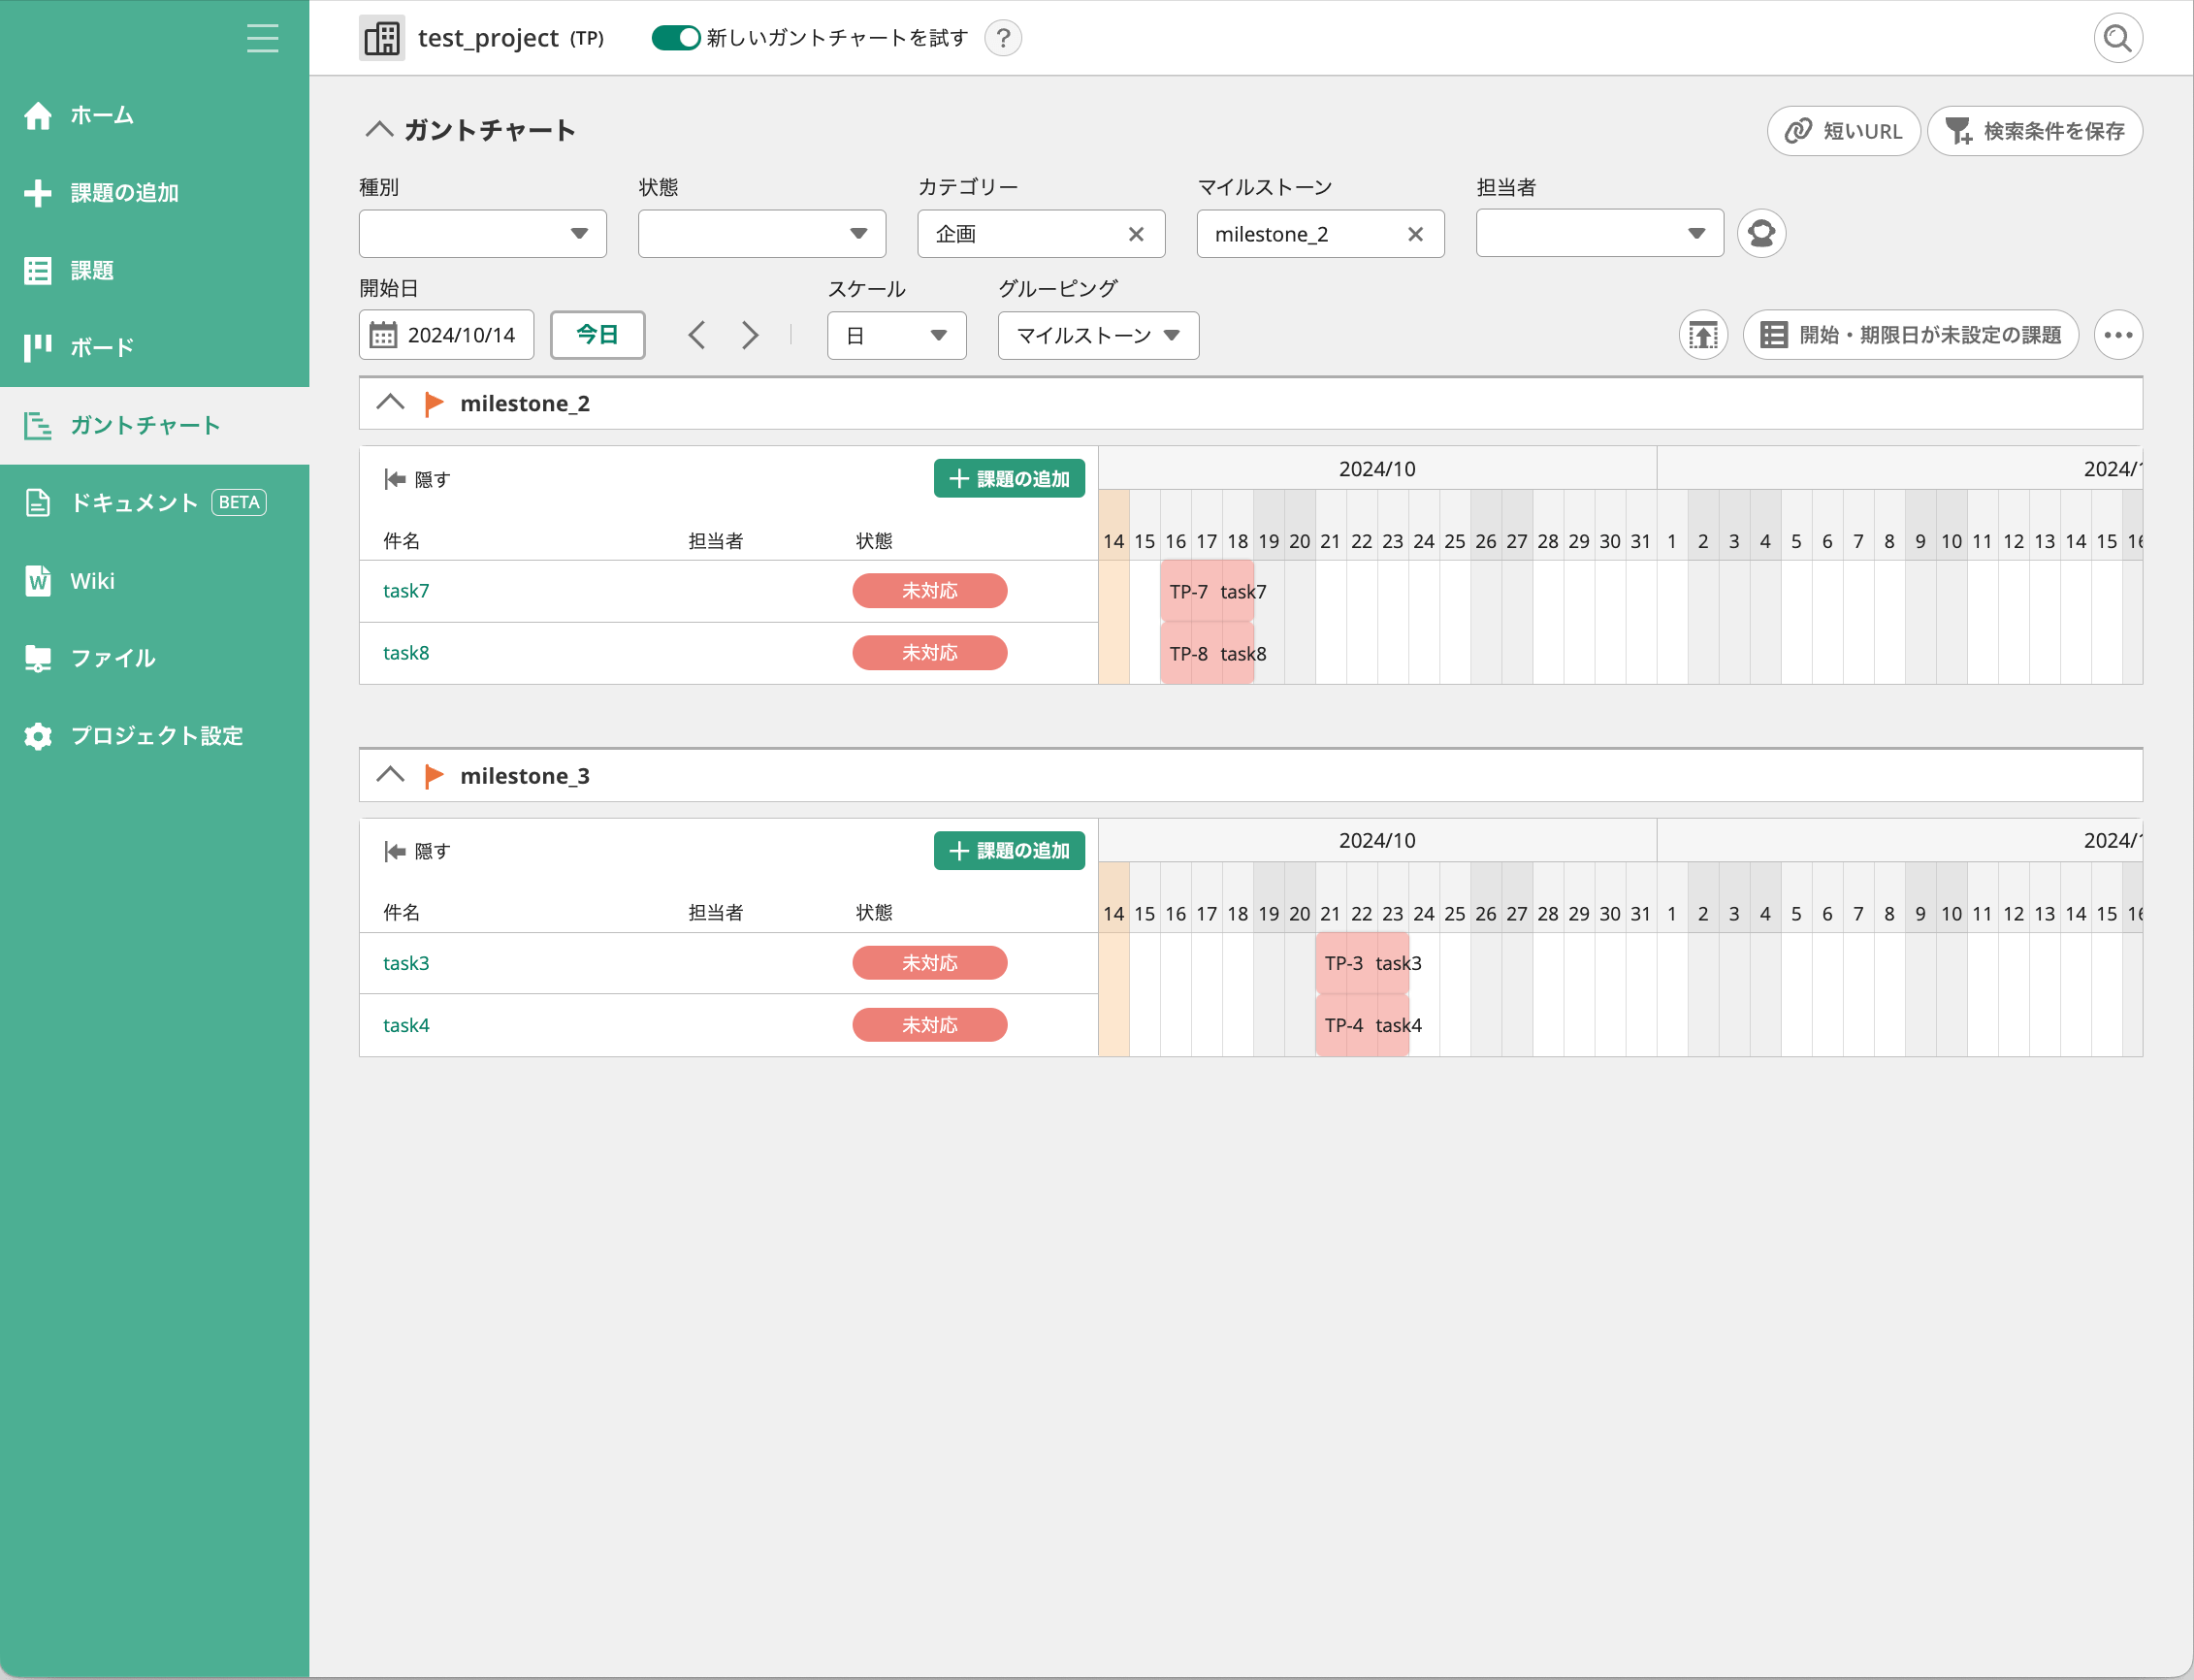Hide the milestone_2 issue list panel
The image size is (2194, 1680).
coord(417,480)
